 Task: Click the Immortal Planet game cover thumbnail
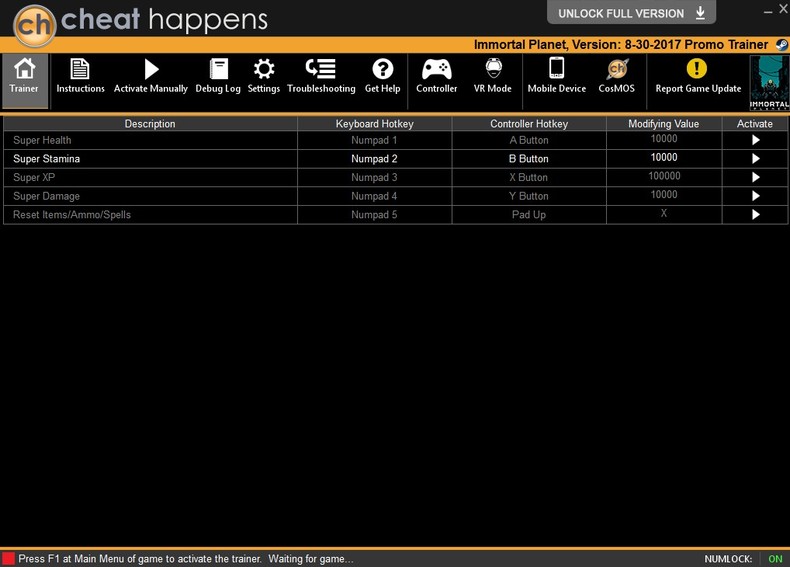769,83
